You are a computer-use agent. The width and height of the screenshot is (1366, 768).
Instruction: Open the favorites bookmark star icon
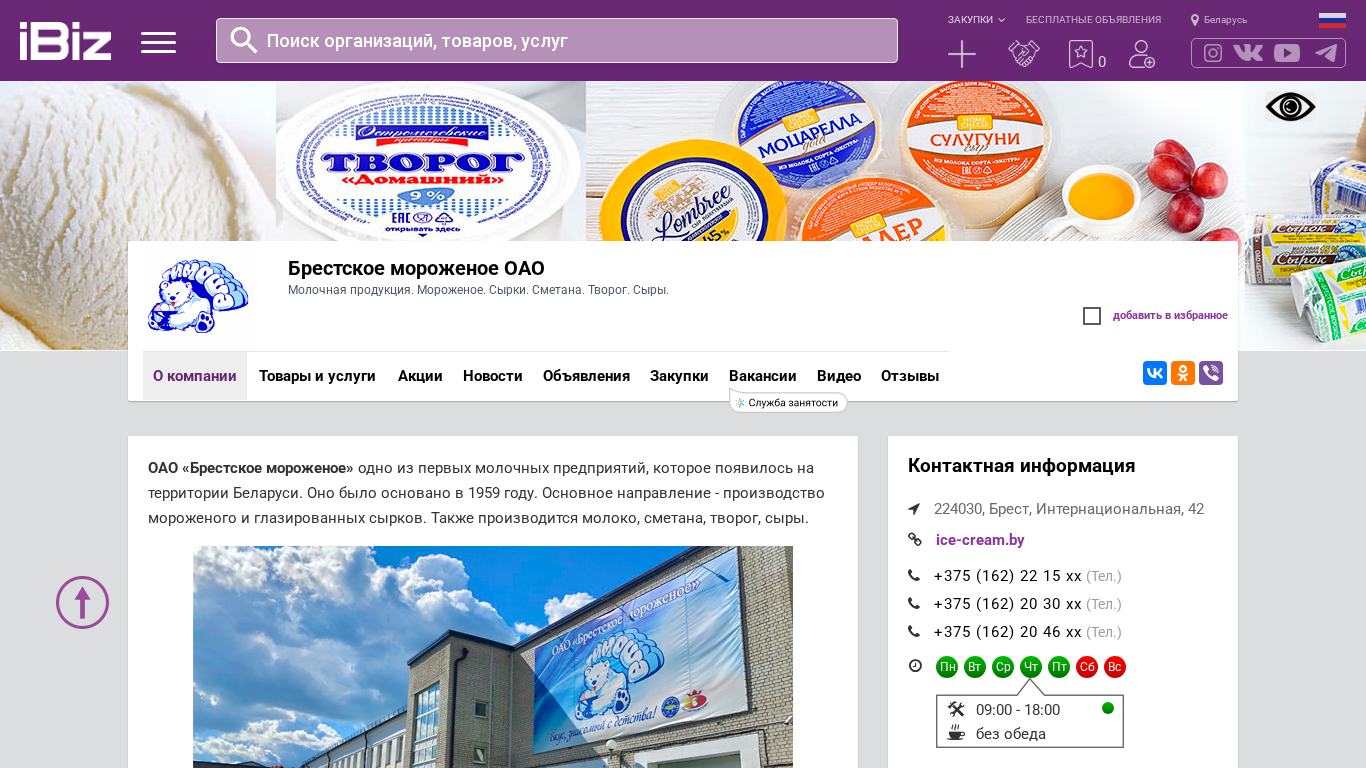tap(1081, 54)
